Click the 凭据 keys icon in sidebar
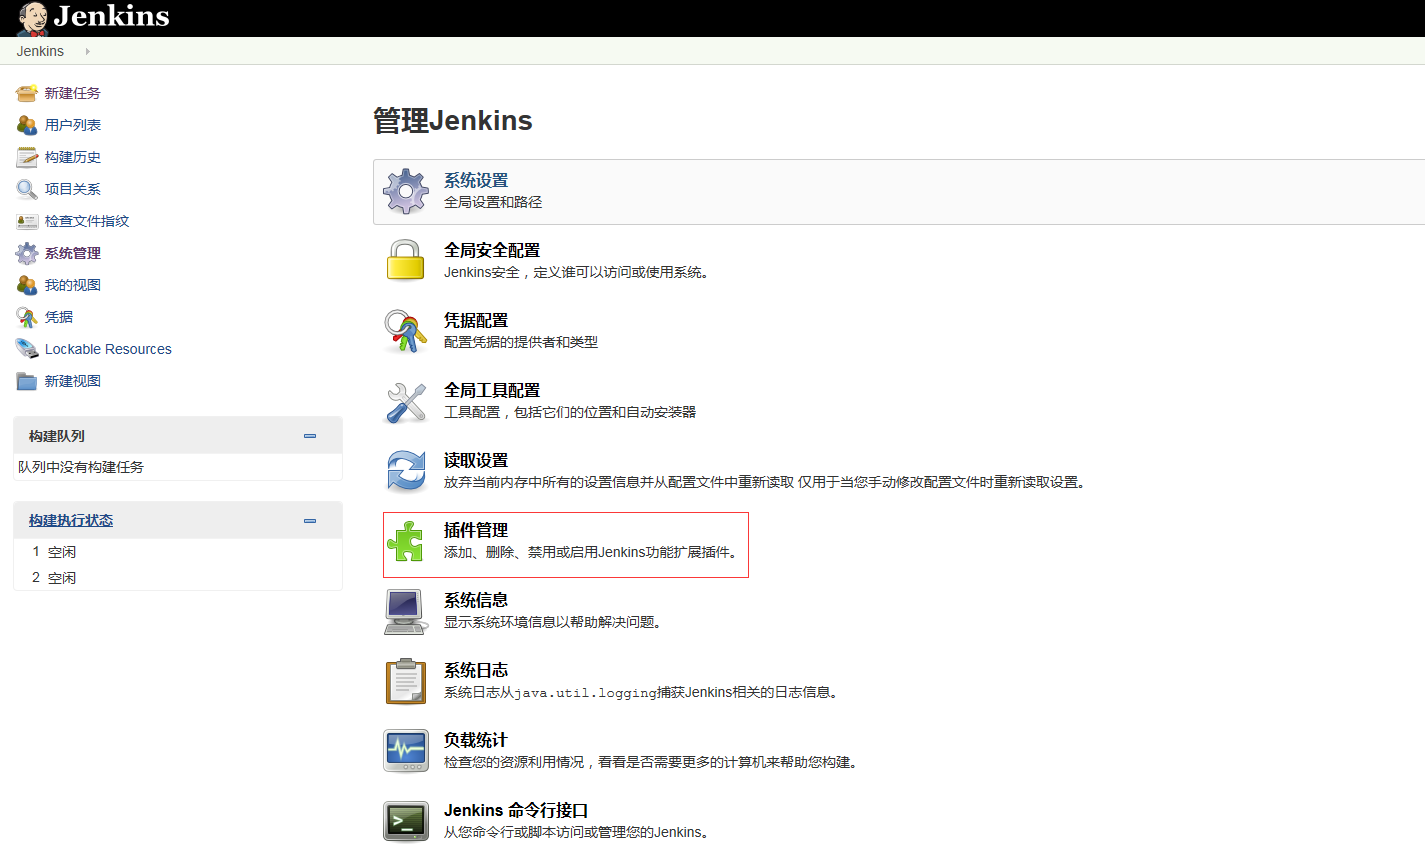Image resolution: width=1425 pixels, height=846 pixels. coord(27,317)
